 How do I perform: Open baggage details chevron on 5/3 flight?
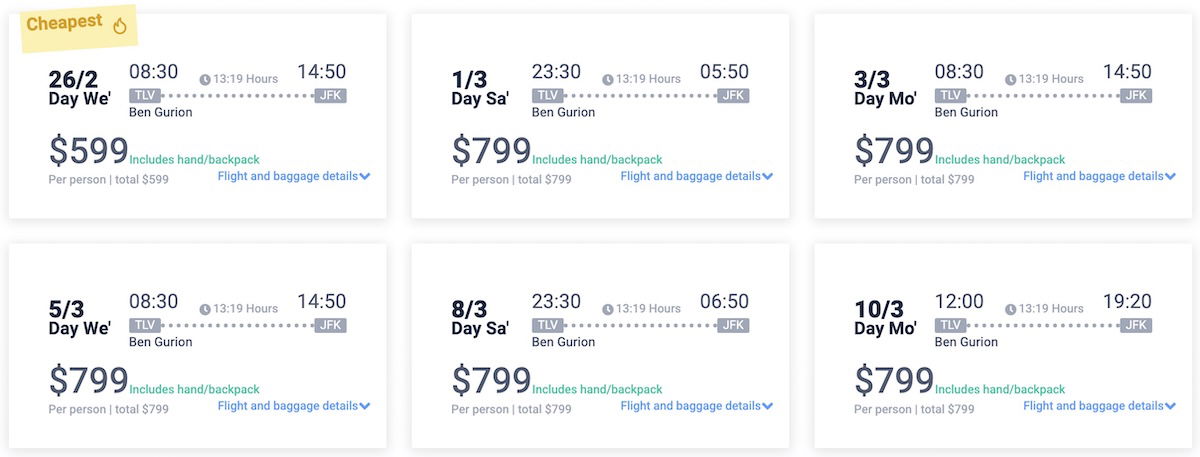coord(365,407)
